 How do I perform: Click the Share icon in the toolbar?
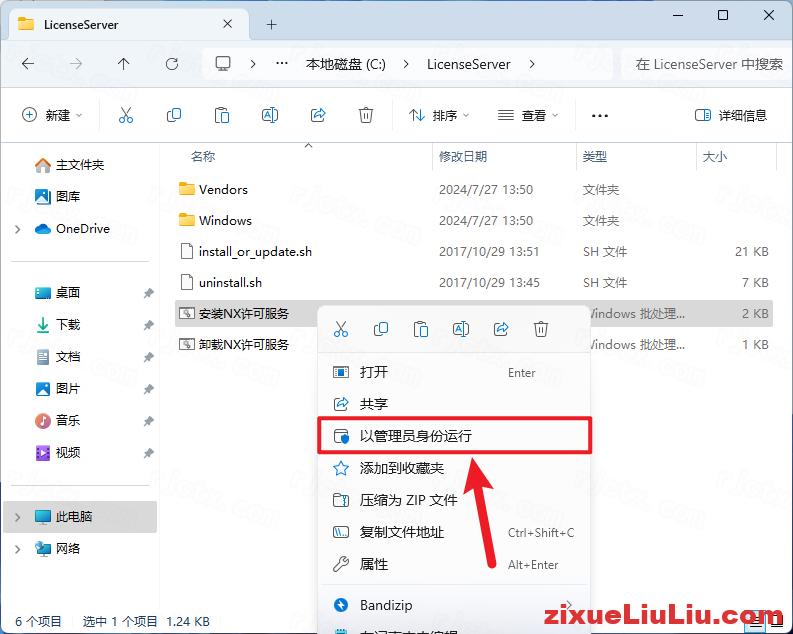click(318, 115)
